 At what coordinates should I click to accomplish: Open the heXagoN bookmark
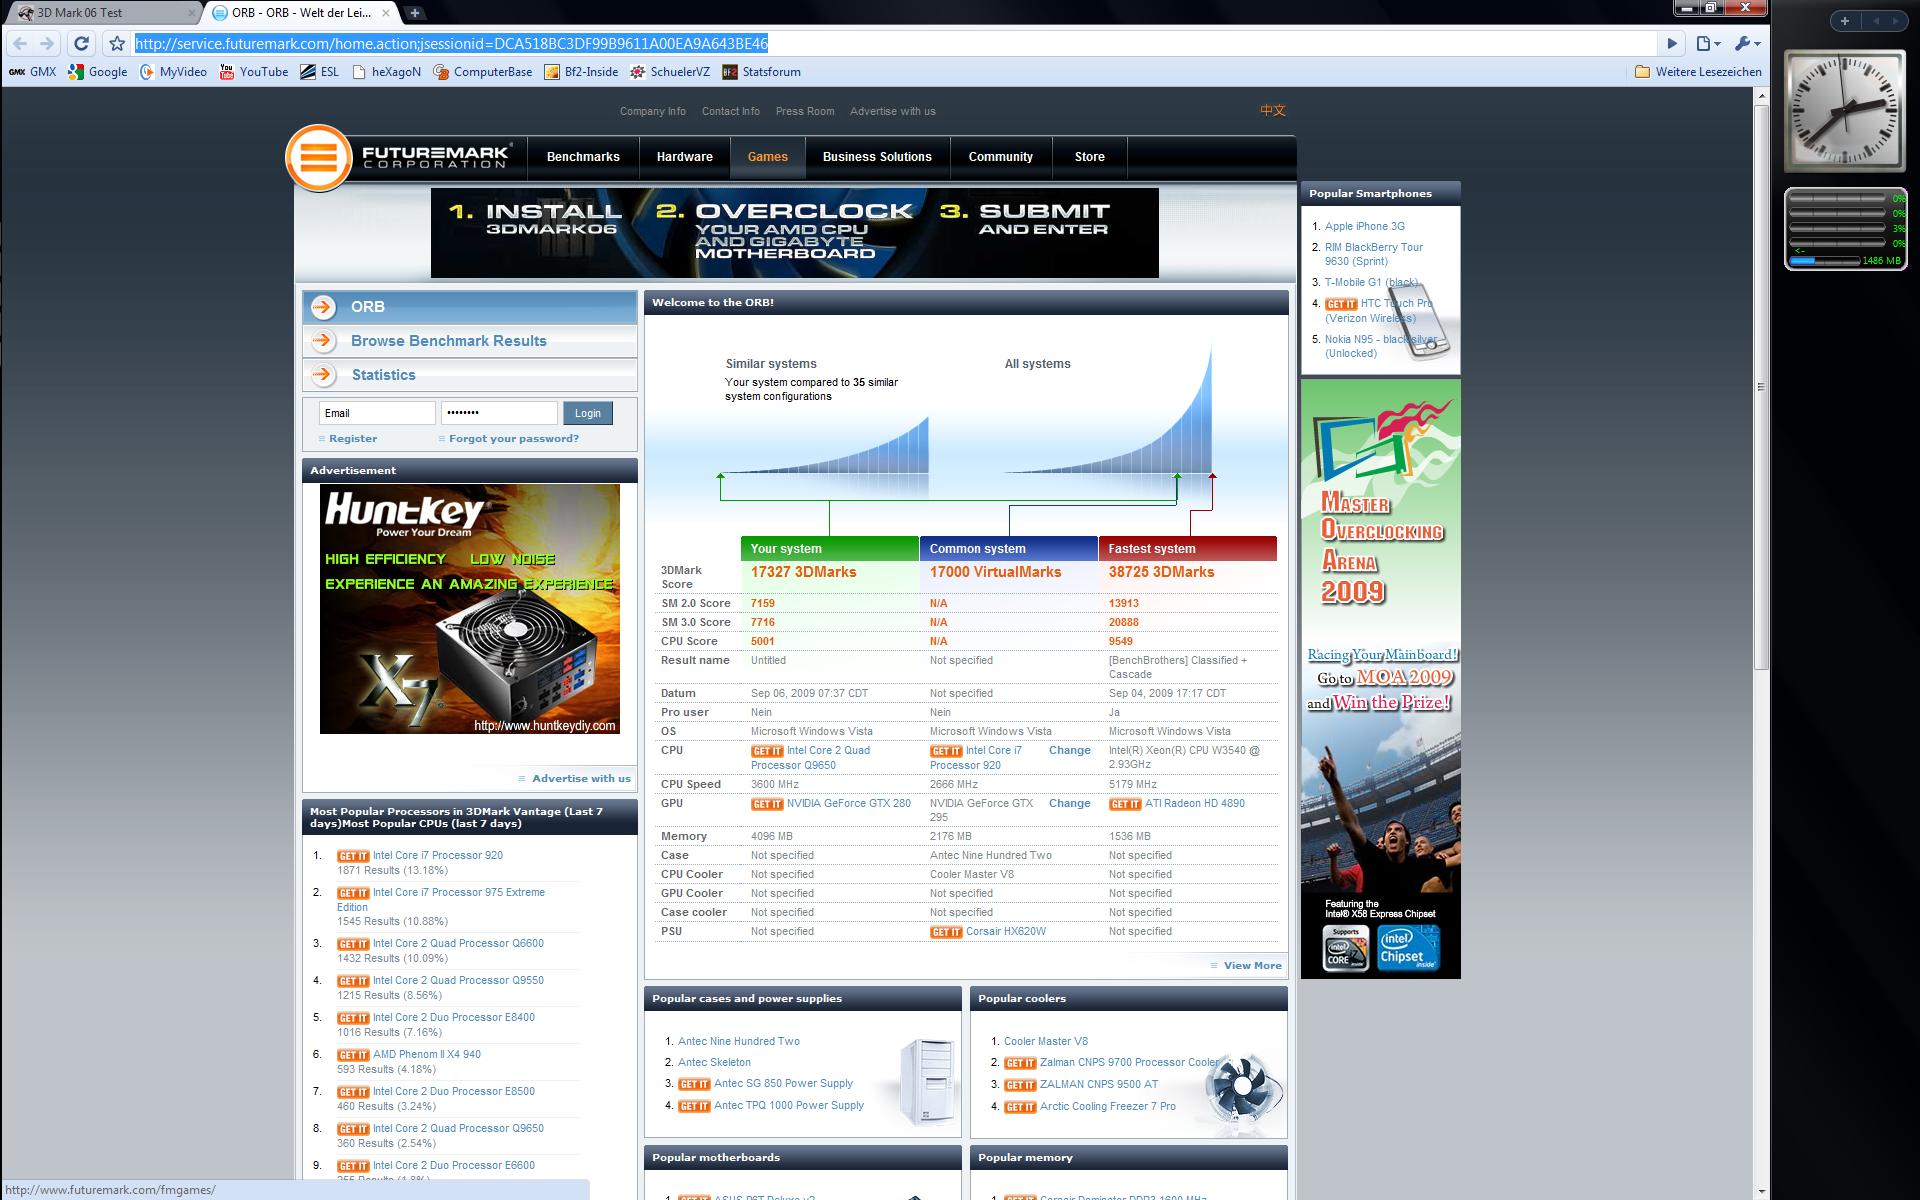tap(386, 72)
